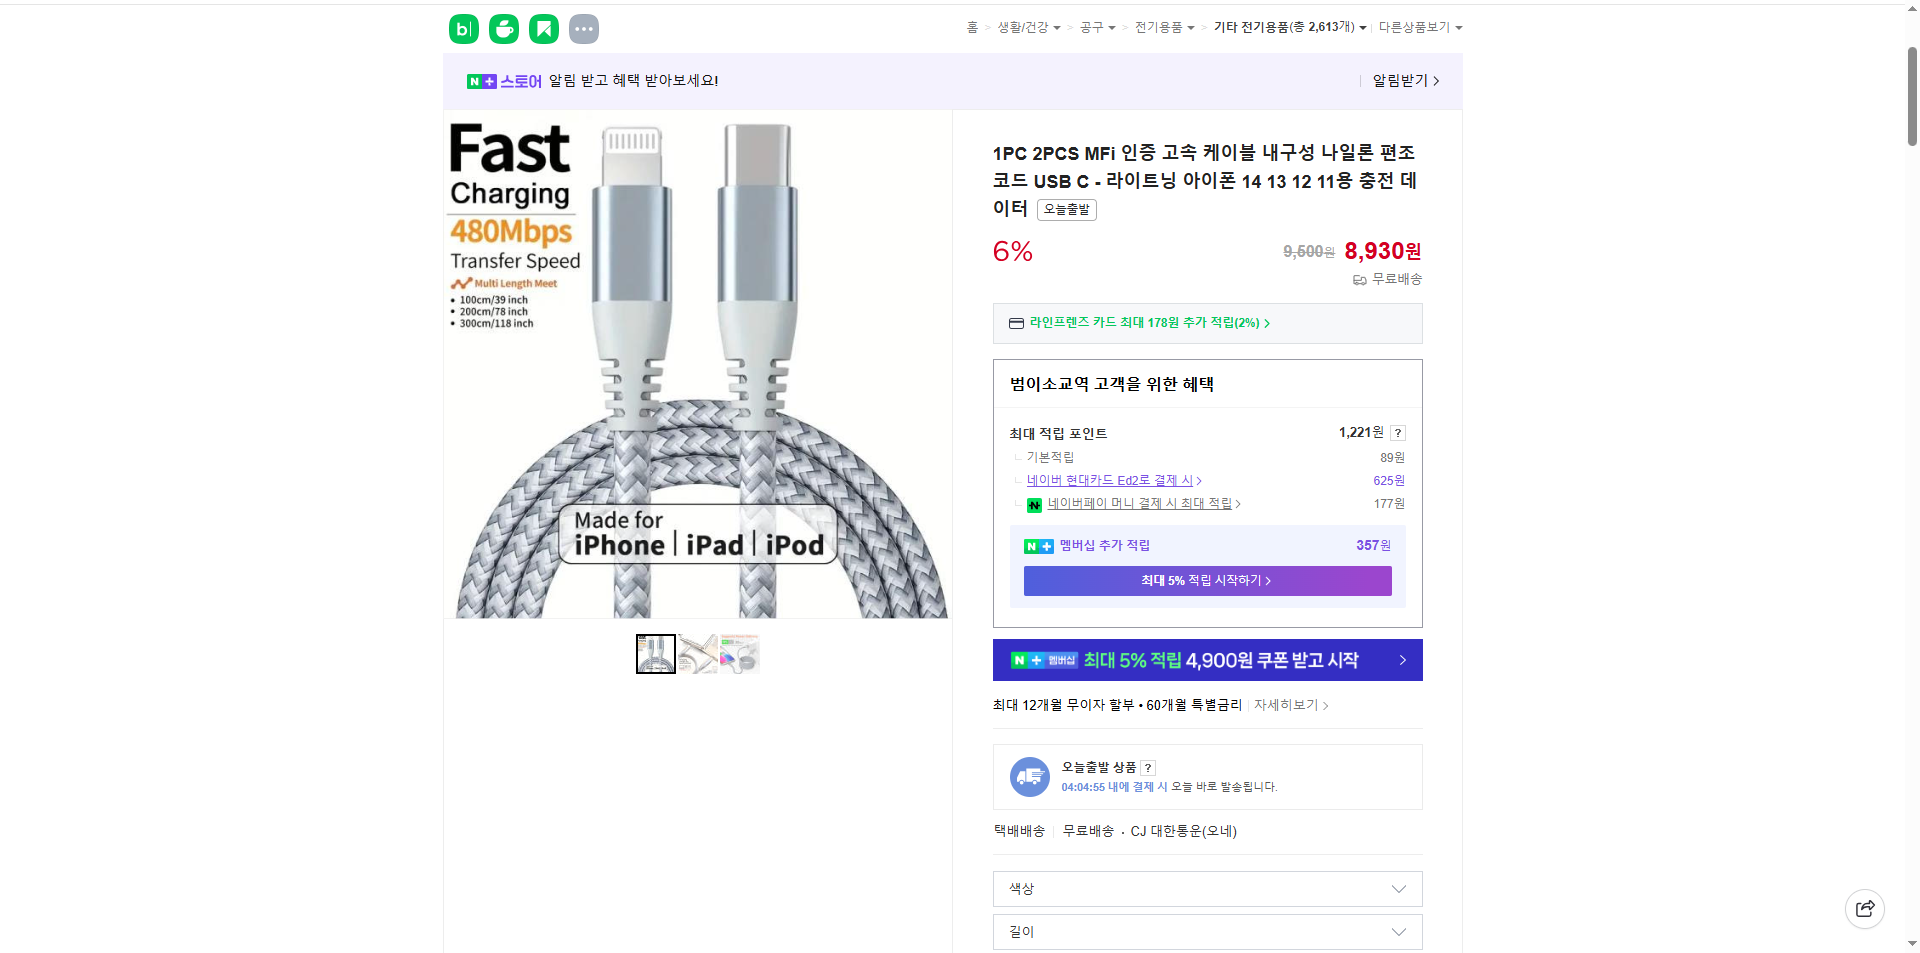This screenshot has height=953, width=1920.
Task: Open the 자세히보기 installment details link
Action: click(x=1286, y=705)
